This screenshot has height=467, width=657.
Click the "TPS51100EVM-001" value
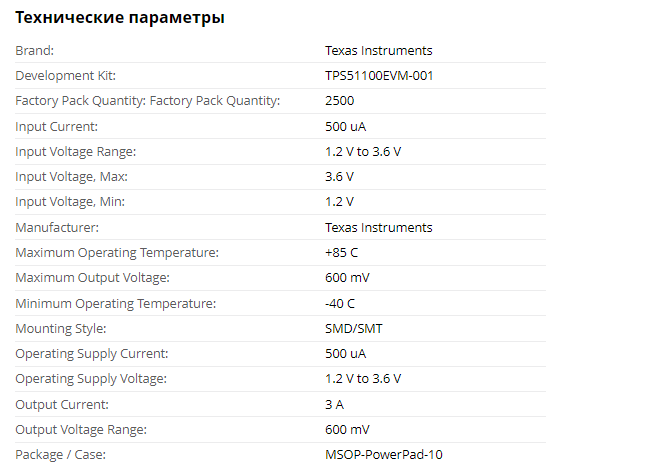[x=379, y=76]
